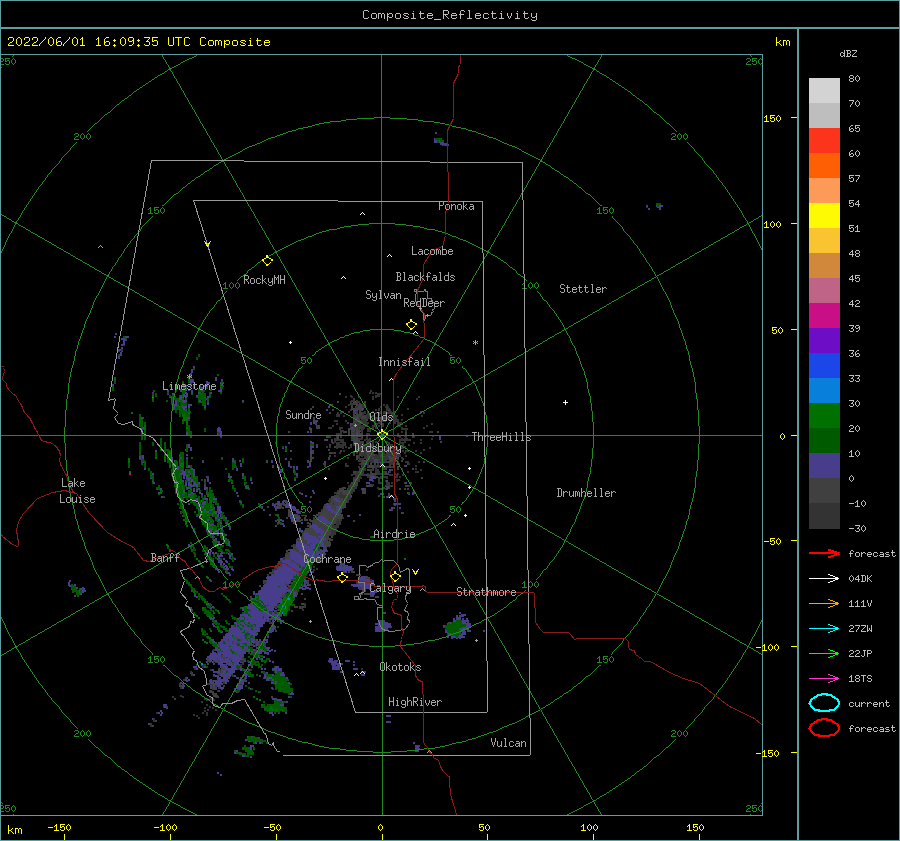
Task: Click the white 04DK arrow icon
Action: (x=824, y=578)
